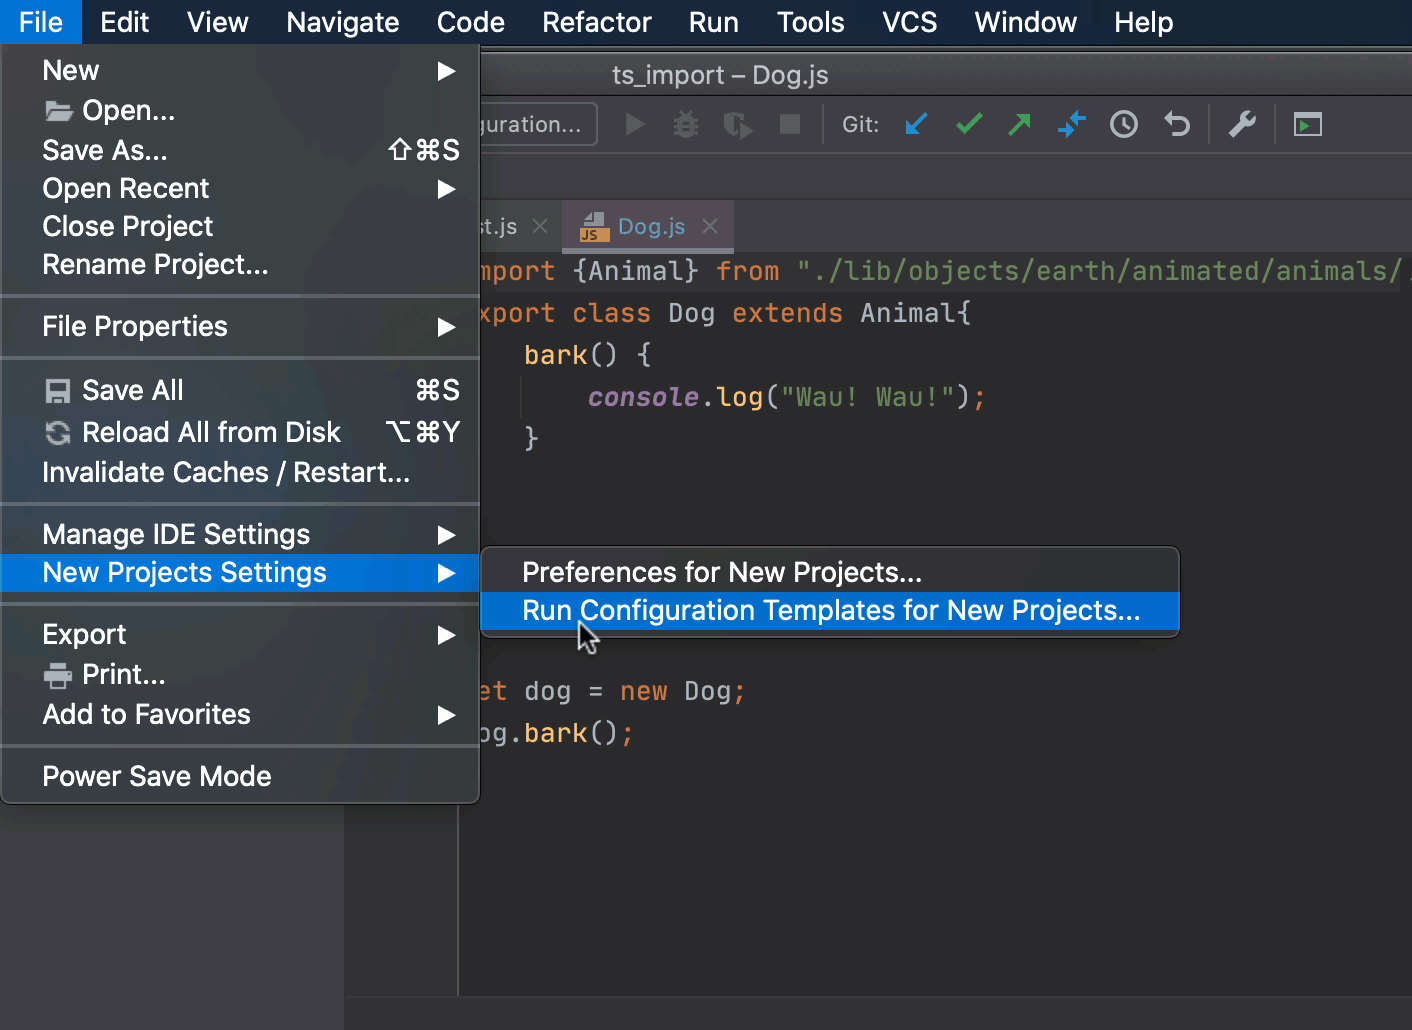Open the run configuration dropdown
Viewport: 1412px width, 1030px height.
click(537, 124)
